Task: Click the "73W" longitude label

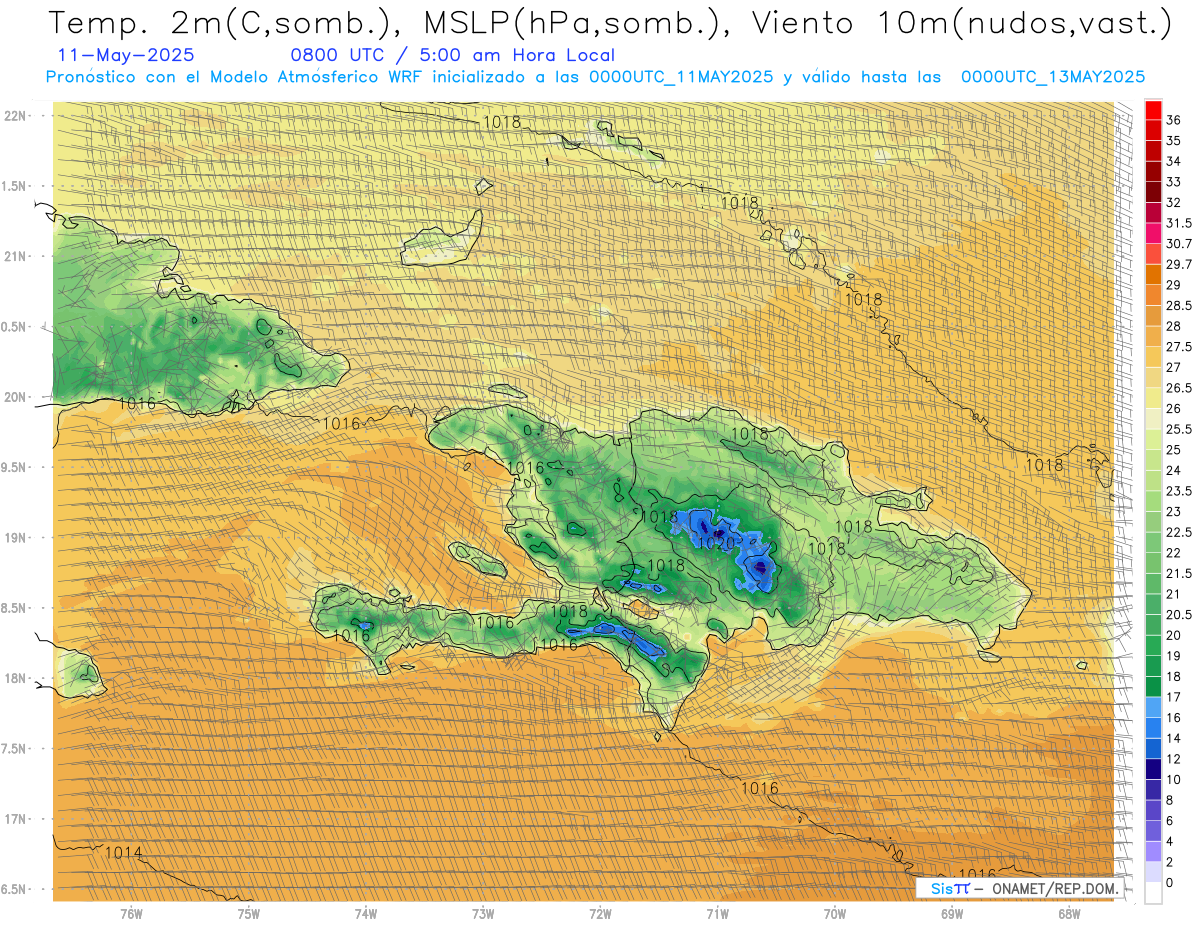Action: [x=483, y=913]
